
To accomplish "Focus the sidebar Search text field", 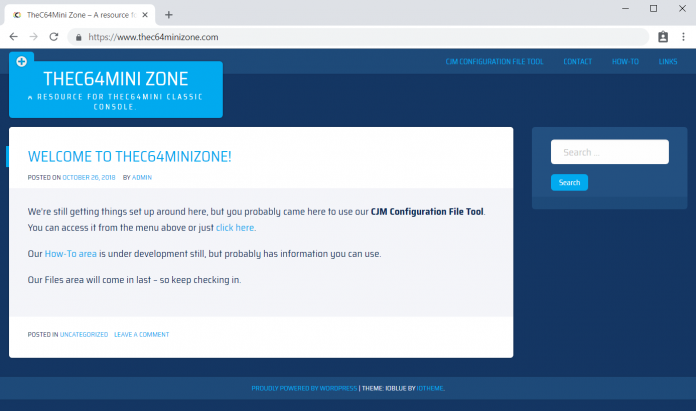I will [609, 152].
